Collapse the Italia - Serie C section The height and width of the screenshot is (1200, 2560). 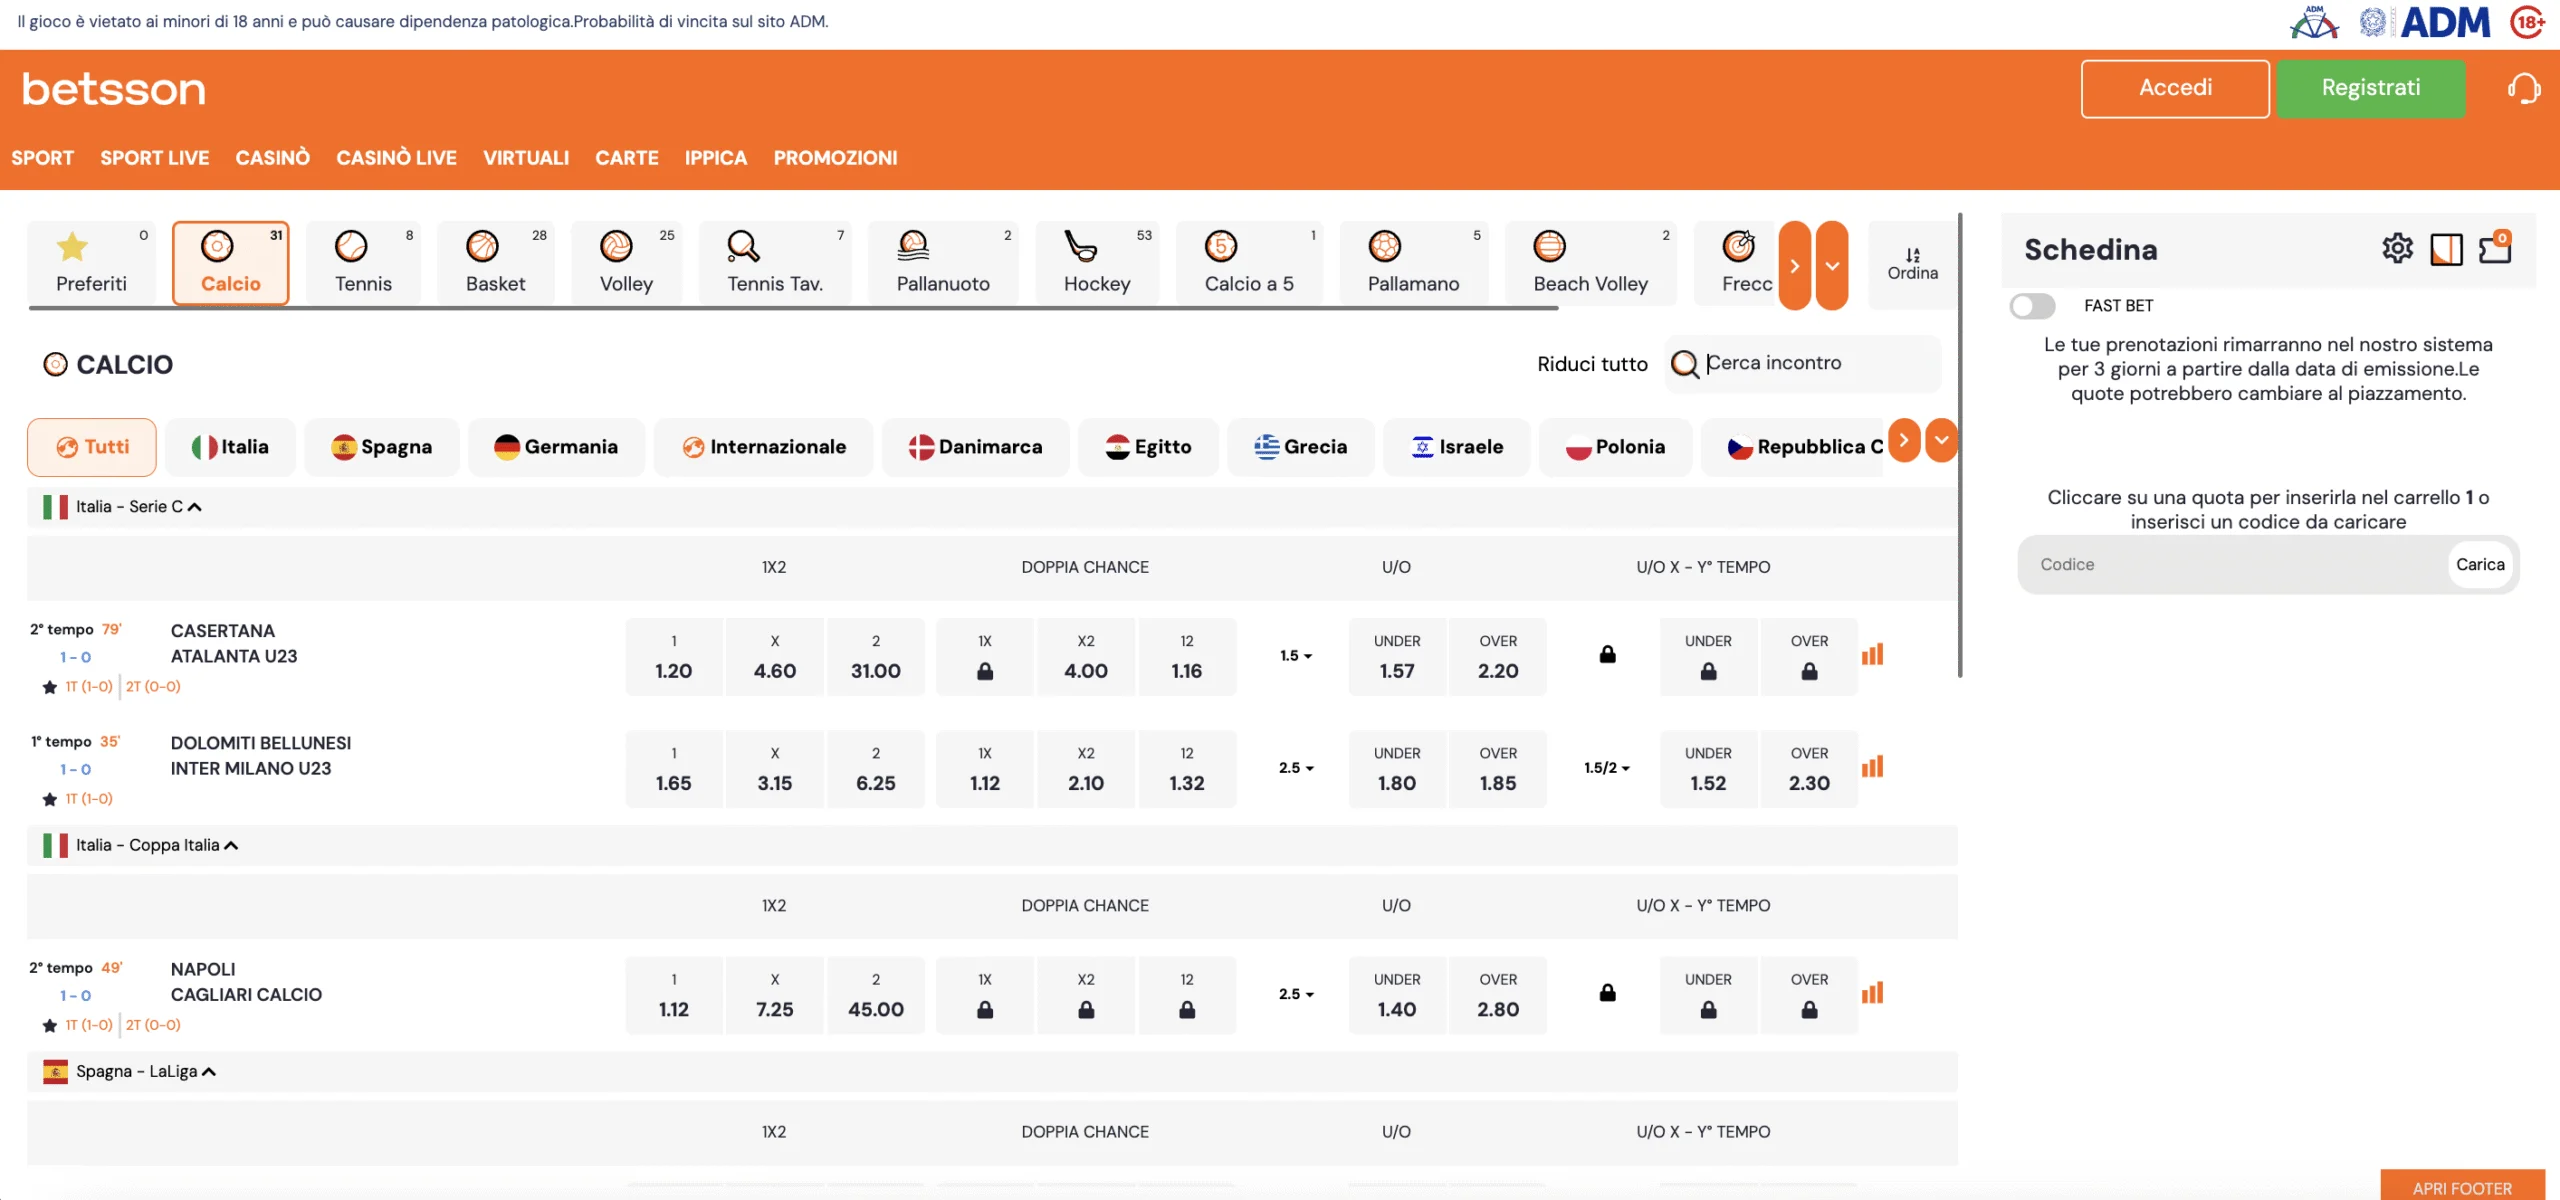click(194, 506)
